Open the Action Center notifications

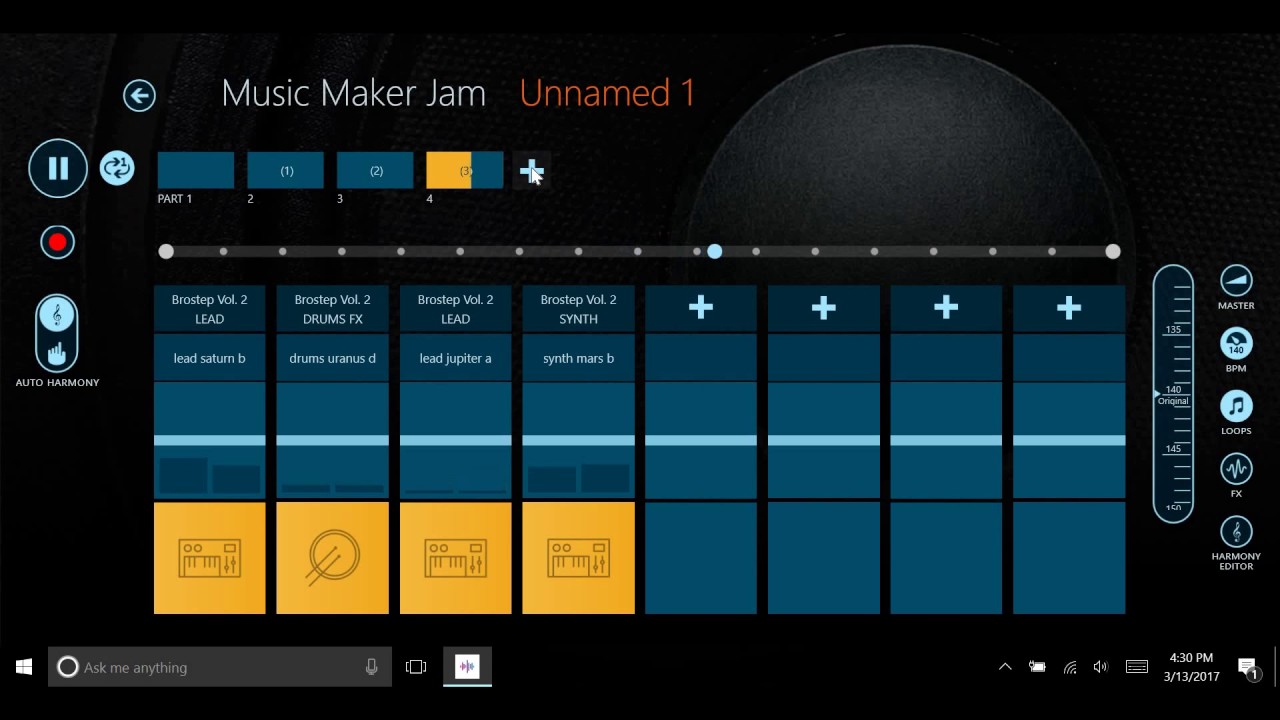(1248, 667)
